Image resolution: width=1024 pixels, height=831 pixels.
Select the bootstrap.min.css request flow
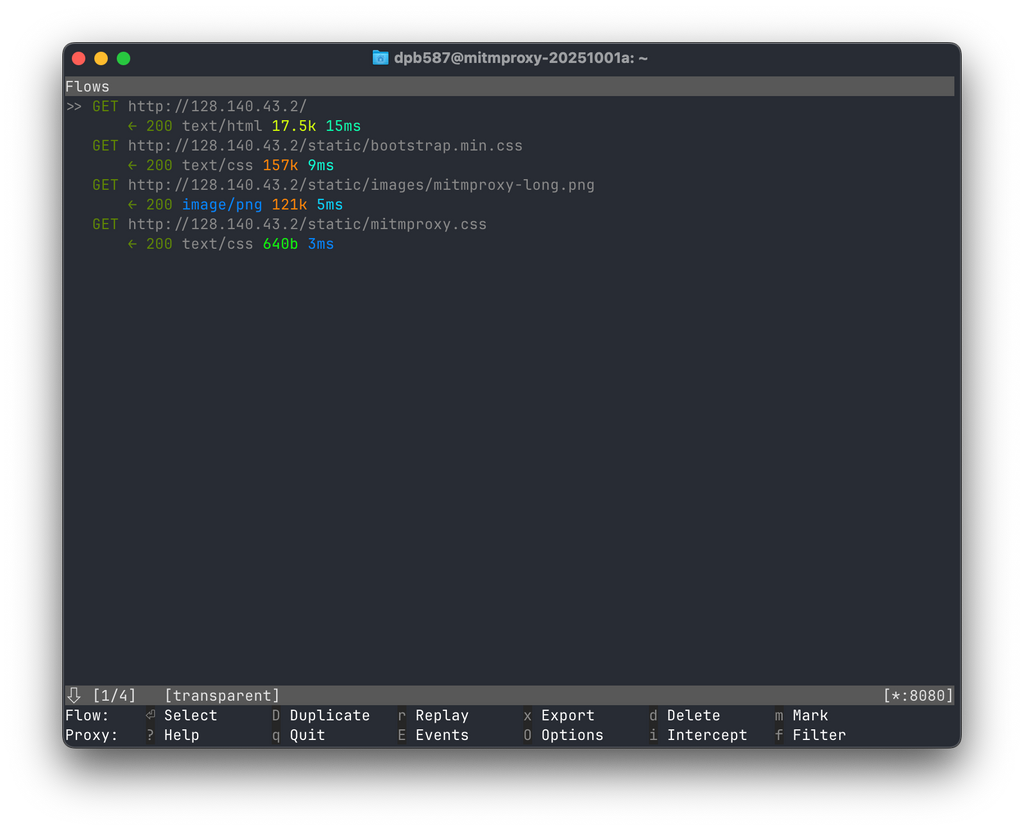(x=324, y=146)
